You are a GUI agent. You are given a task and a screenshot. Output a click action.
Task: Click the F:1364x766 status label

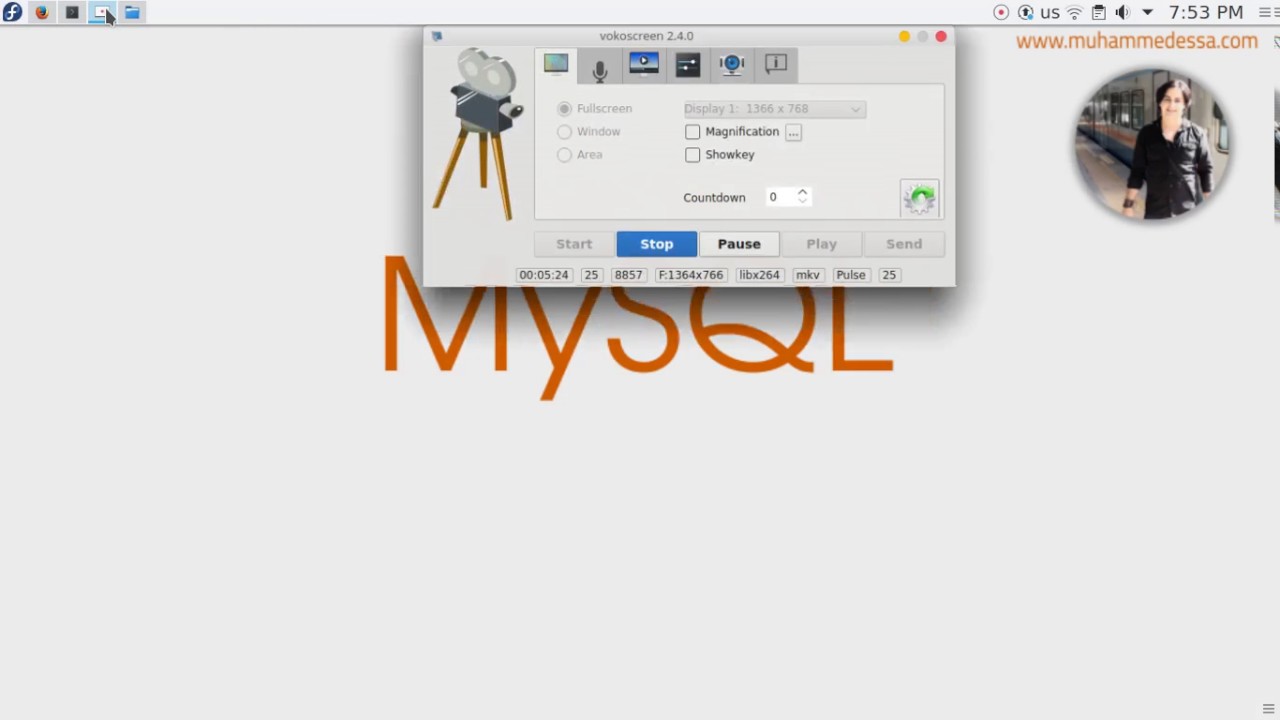tap(691, 275)
